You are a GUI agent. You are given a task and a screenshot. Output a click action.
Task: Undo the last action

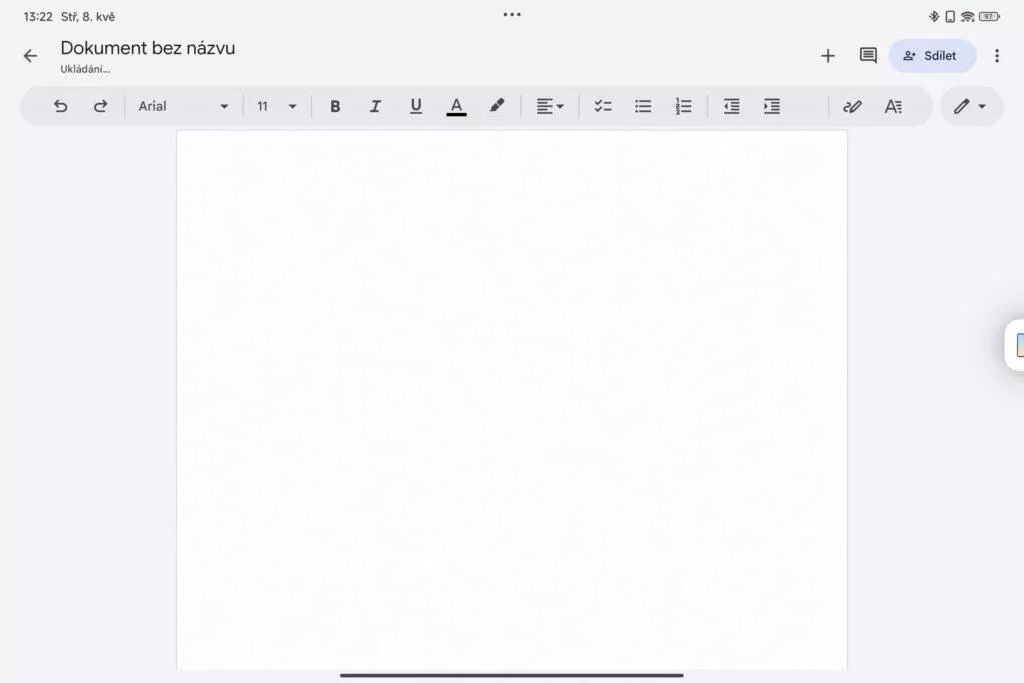pos(60,106)
